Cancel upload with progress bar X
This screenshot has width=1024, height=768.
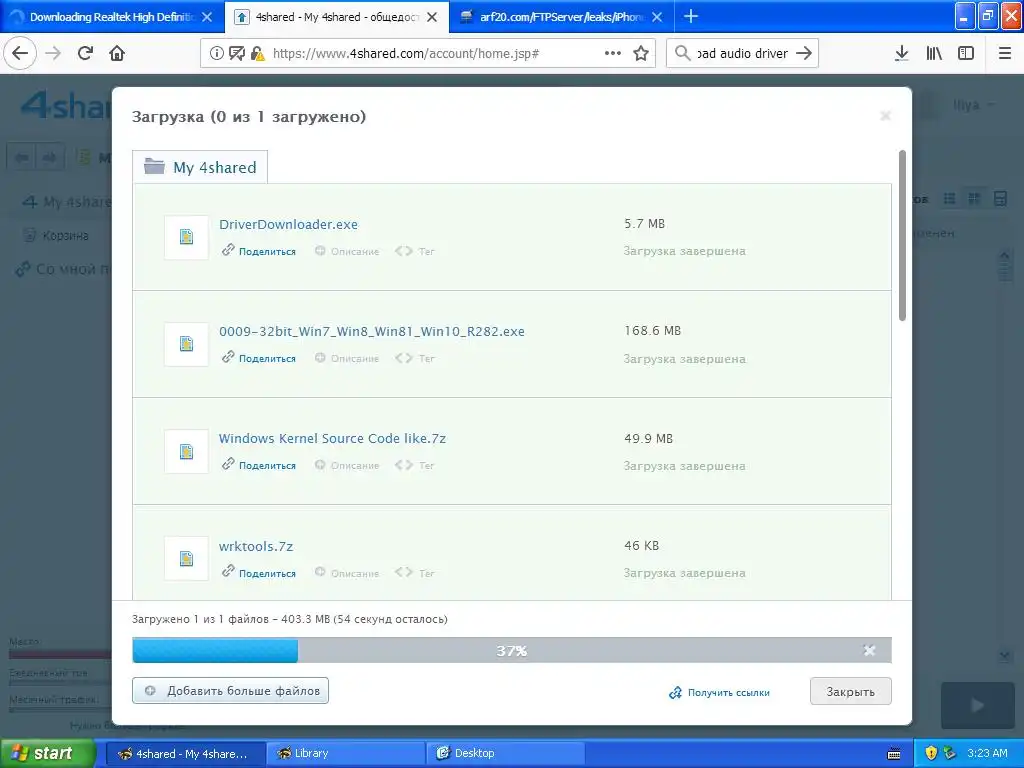tap(869, 650)
